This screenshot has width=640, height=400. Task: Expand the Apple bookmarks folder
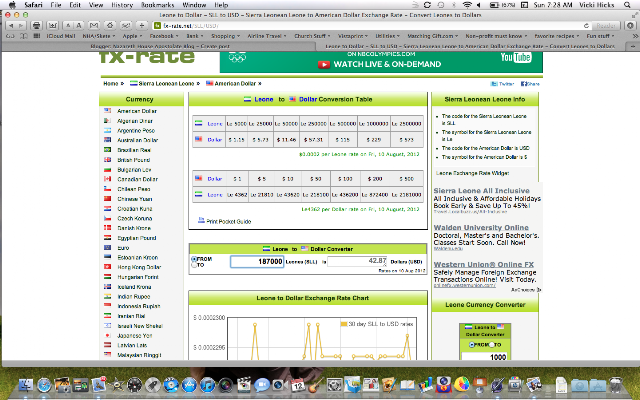point(132,36)
